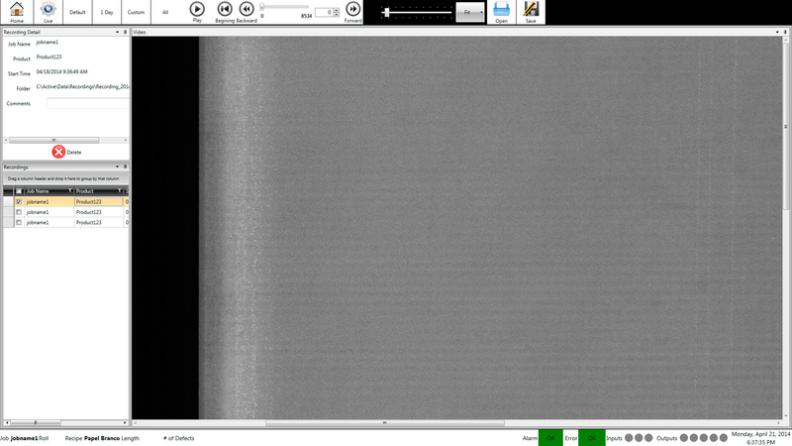Step Backward in the recording
The height and width of the screenshot is (446, 792).
(247, 11)
